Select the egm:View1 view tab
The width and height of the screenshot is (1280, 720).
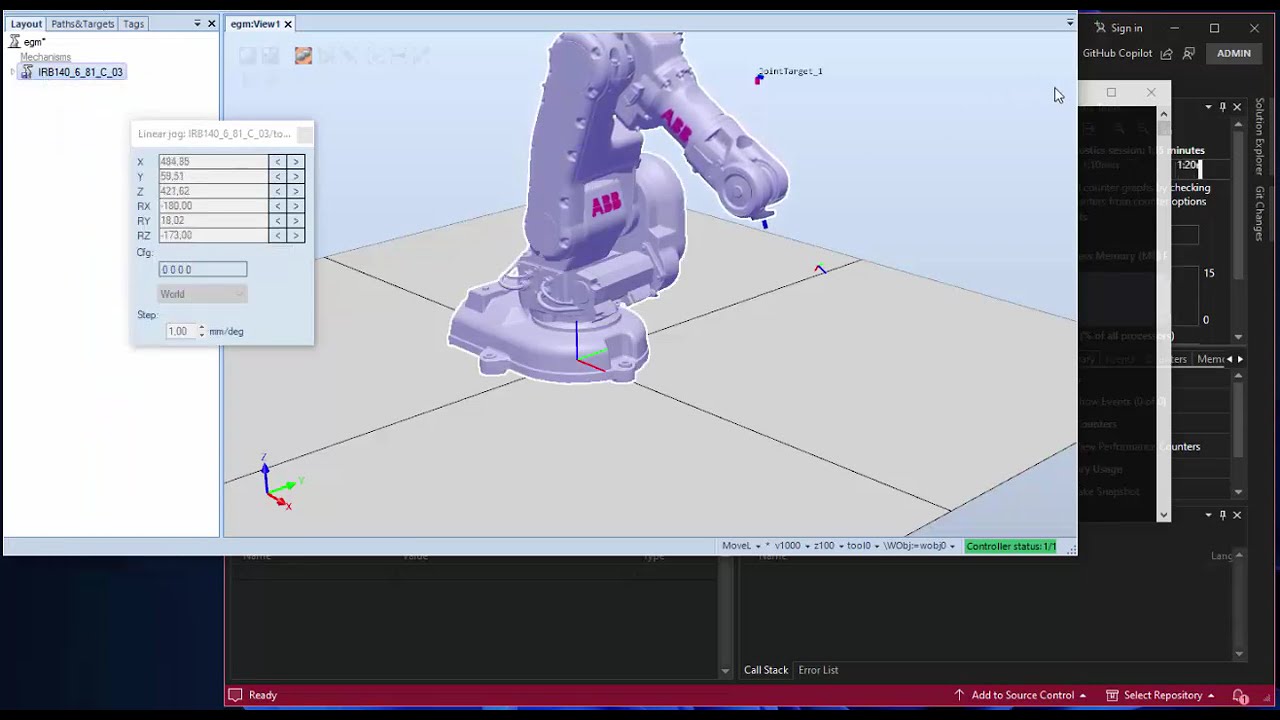[x=255, y=24]
